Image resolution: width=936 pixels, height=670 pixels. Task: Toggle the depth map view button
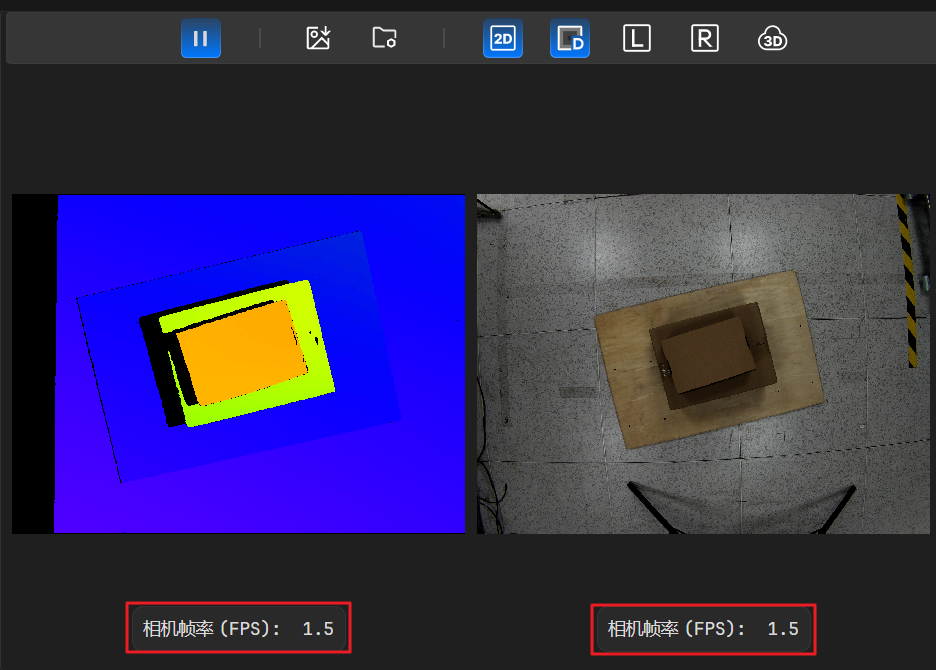[x=570, y=39]
